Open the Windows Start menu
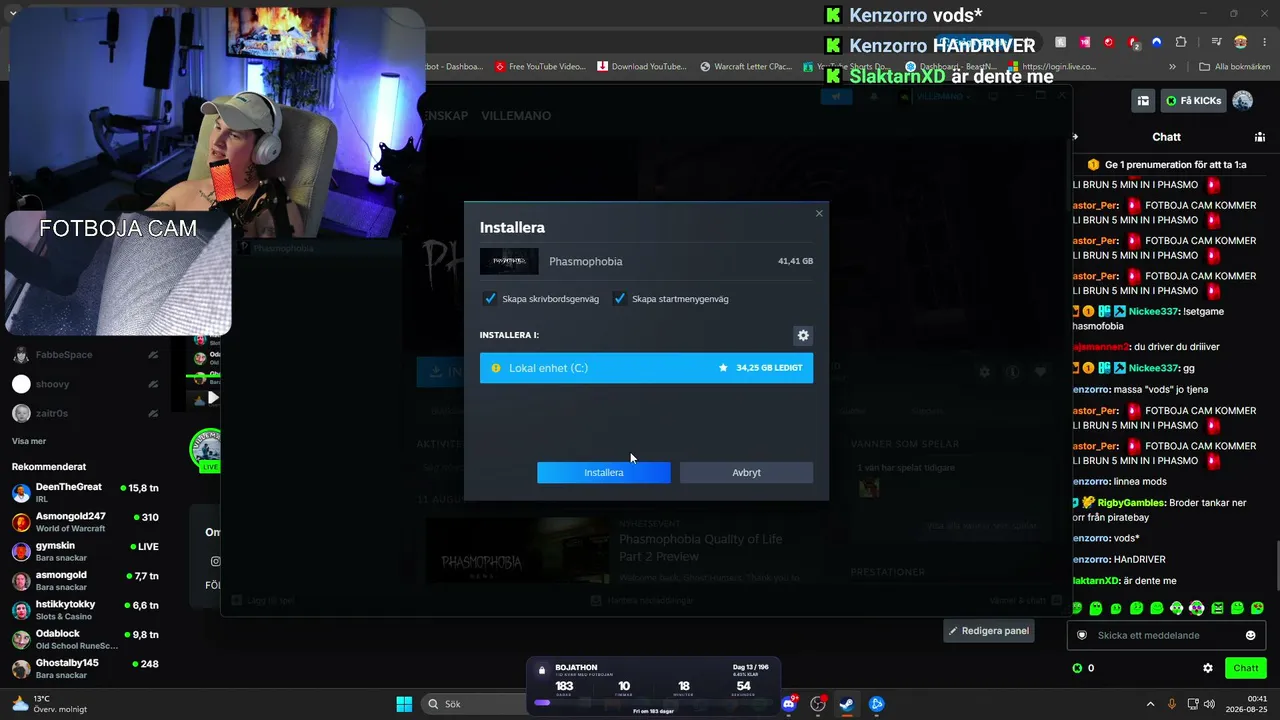1280x720 pixels. 404,703
